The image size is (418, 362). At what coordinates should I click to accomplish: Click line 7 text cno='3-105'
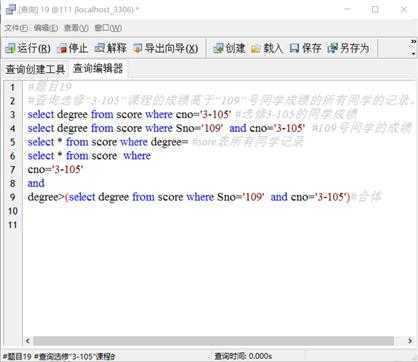[x=55, y=169]
